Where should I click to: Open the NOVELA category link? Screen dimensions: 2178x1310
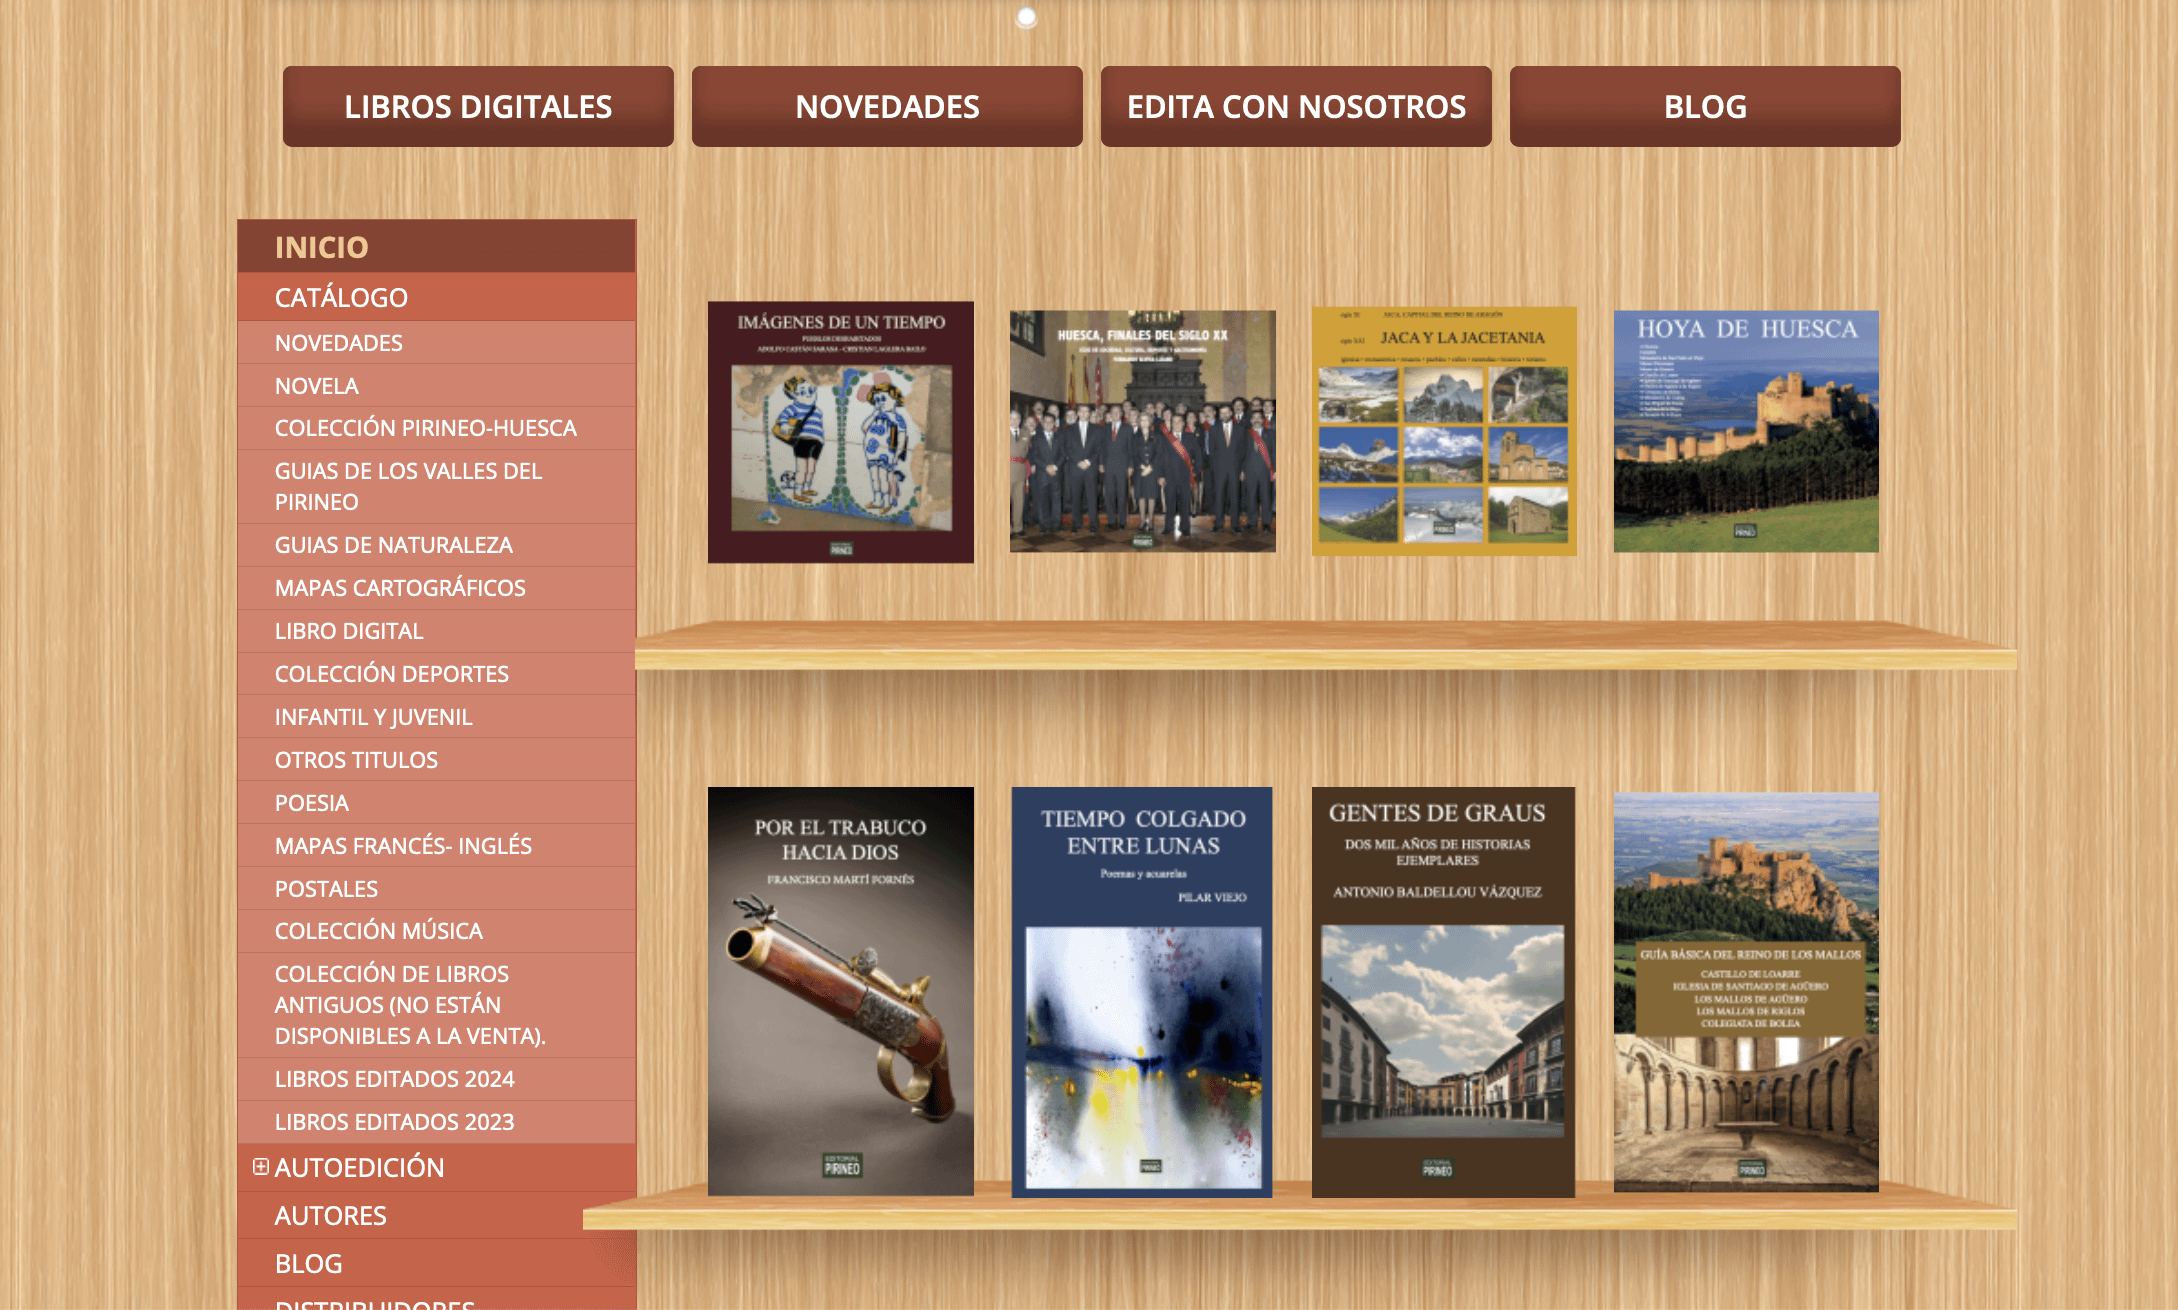[316, 385]
